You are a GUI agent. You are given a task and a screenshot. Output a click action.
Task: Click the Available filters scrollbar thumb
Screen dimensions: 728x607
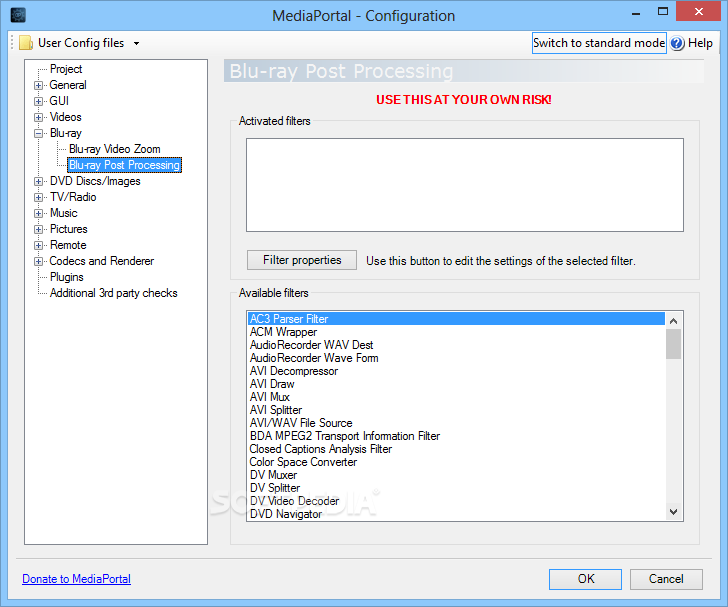tap(673, 344)
